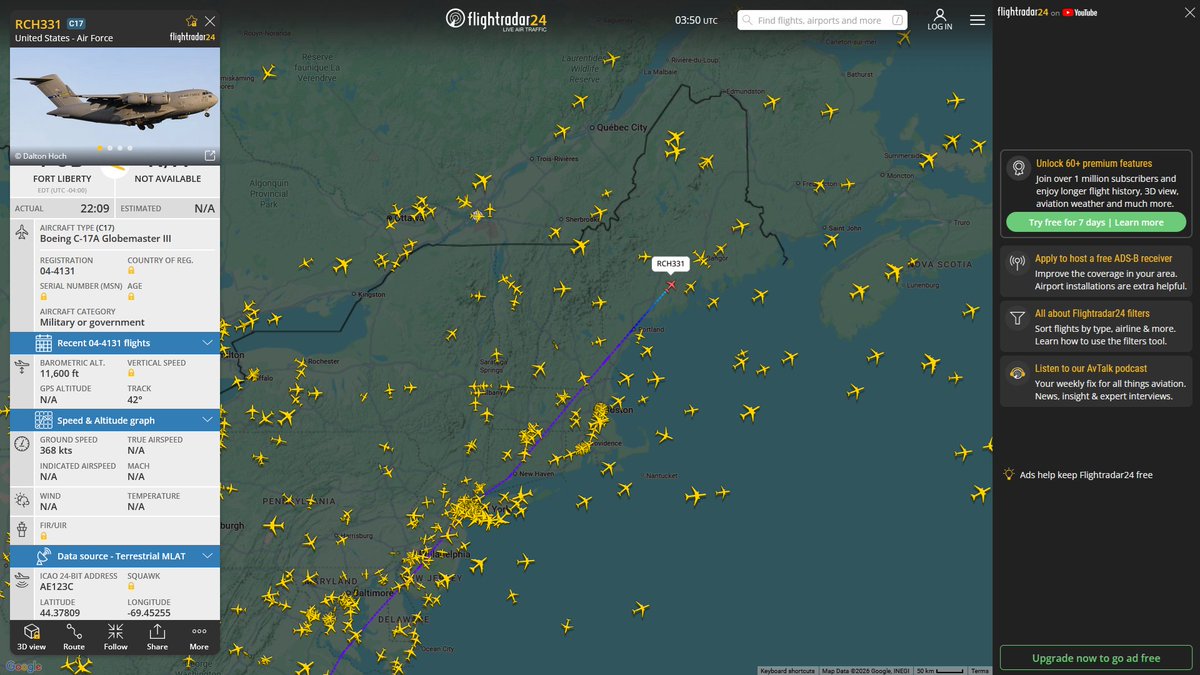Enable Follow mode for this flight
Screen dimensions: 1200x675
point(115,636)
